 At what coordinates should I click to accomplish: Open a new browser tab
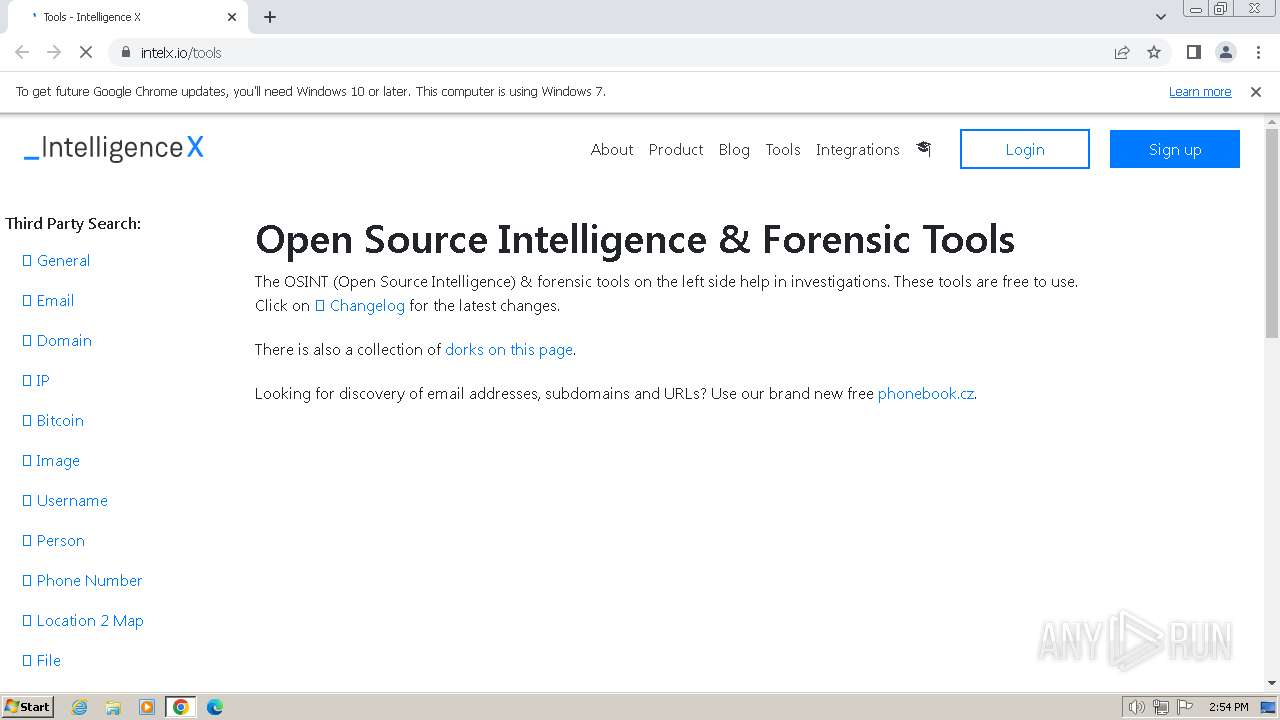pos(270,17)
